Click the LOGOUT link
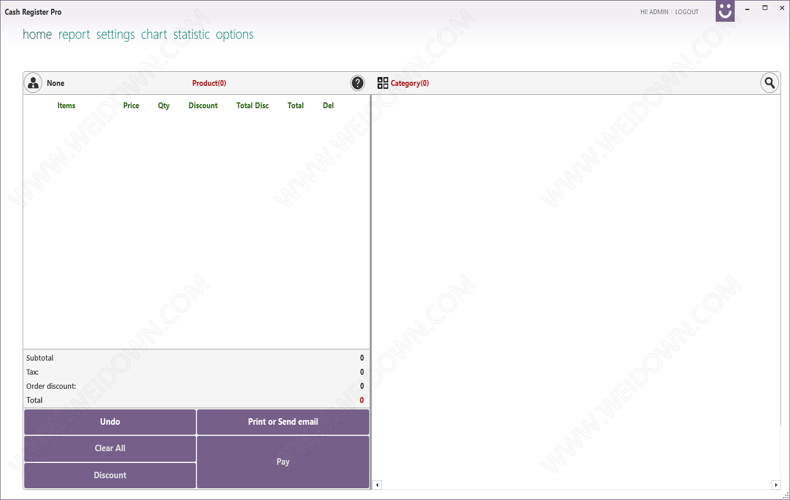Viewport: 790px width, 500px height. 687,12
